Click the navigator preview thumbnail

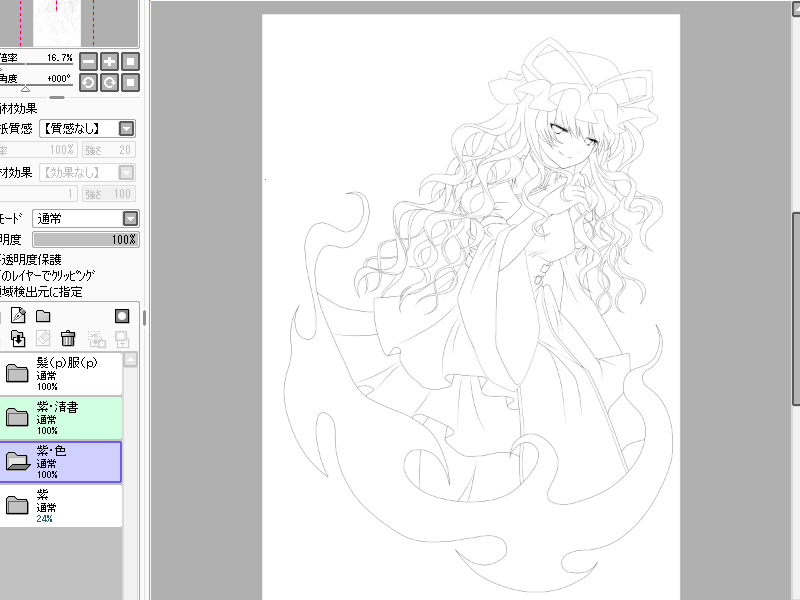coord(57,22)
